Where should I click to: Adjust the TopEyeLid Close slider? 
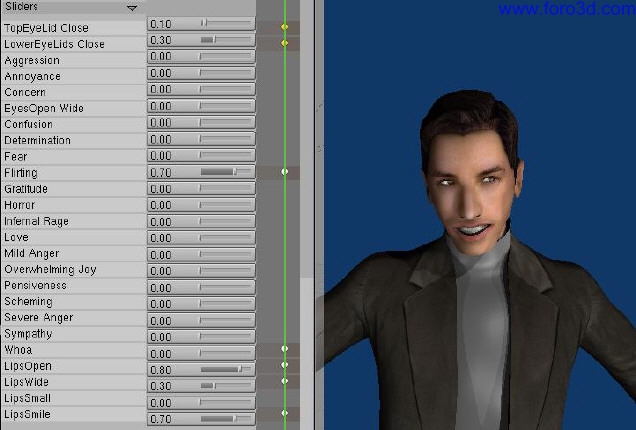pos(201,24)
